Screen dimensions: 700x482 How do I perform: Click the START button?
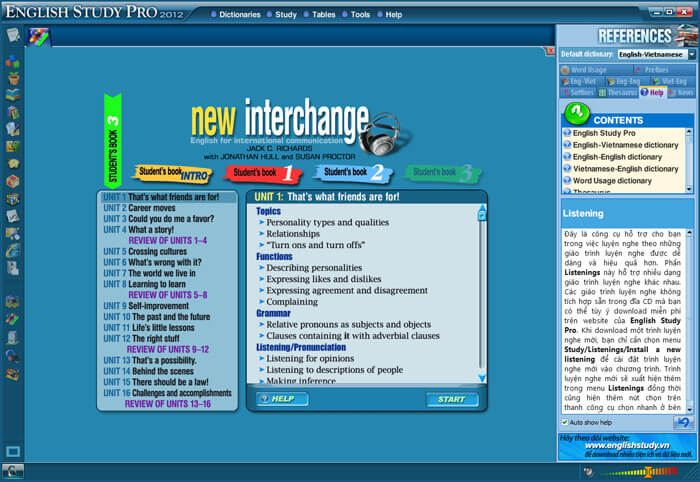tap(452, 399)
